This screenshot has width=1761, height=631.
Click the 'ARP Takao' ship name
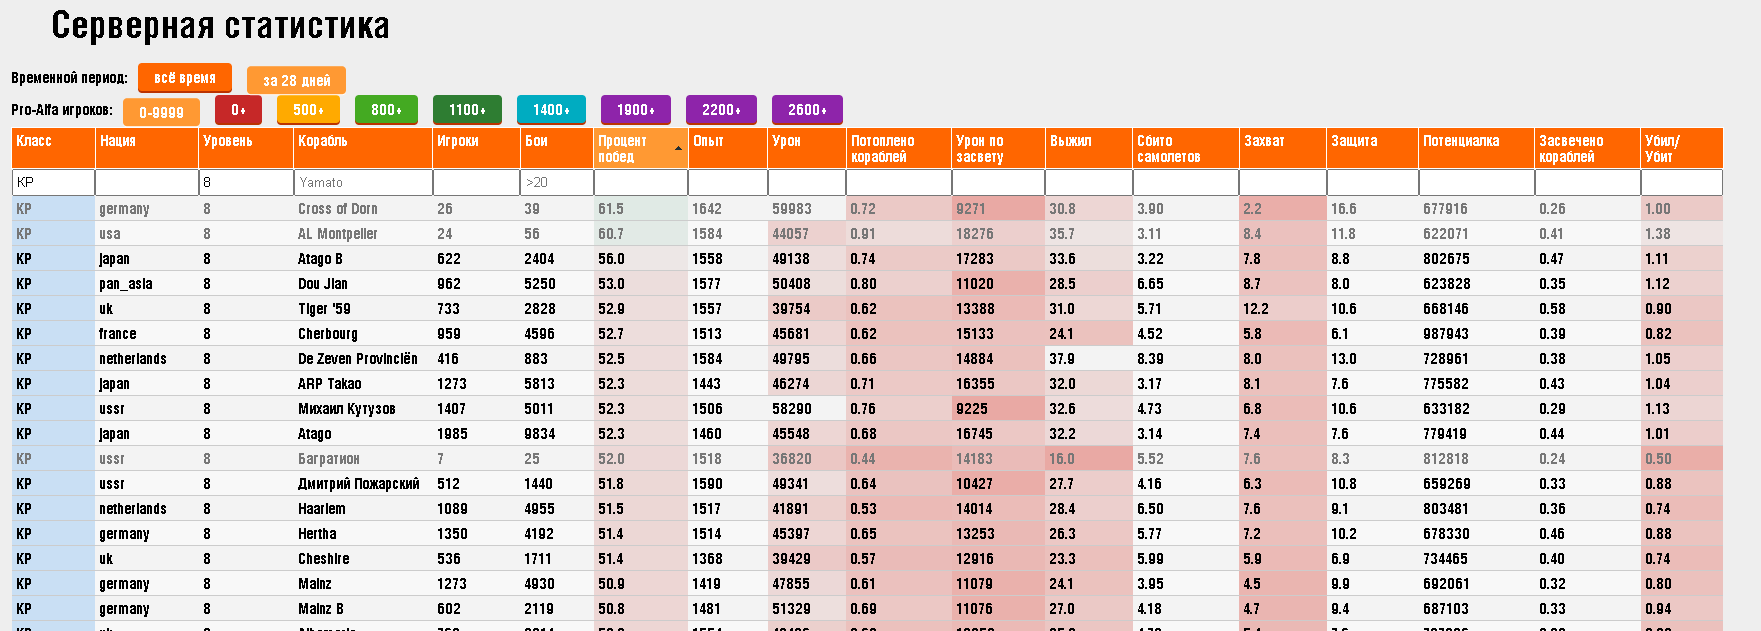click(x=330, y=384)
